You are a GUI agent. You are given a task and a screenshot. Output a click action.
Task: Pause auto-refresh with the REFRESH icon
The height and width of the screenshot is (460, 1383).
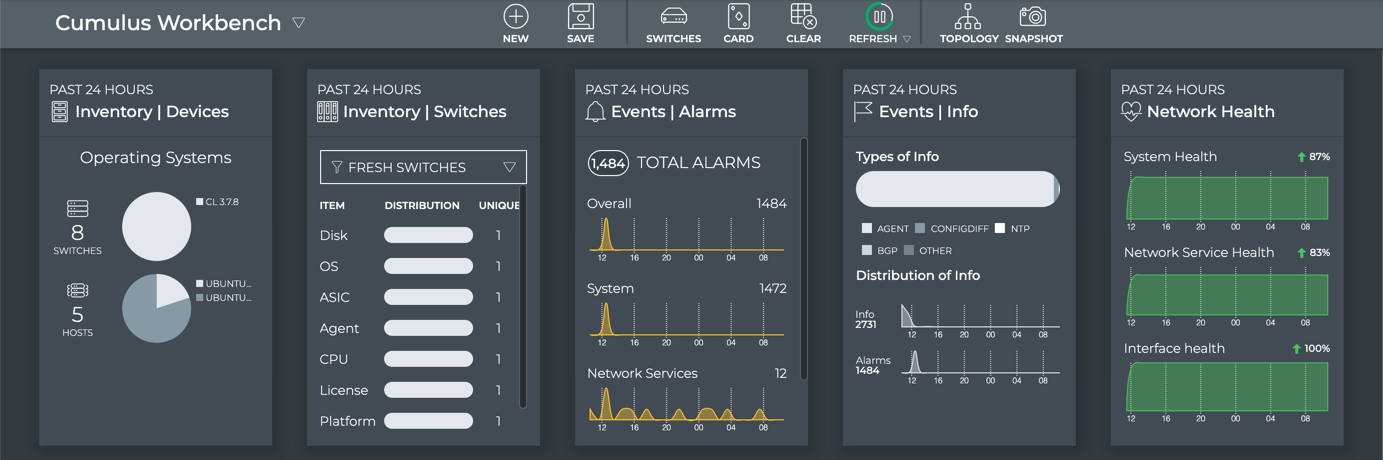[879, 17]
